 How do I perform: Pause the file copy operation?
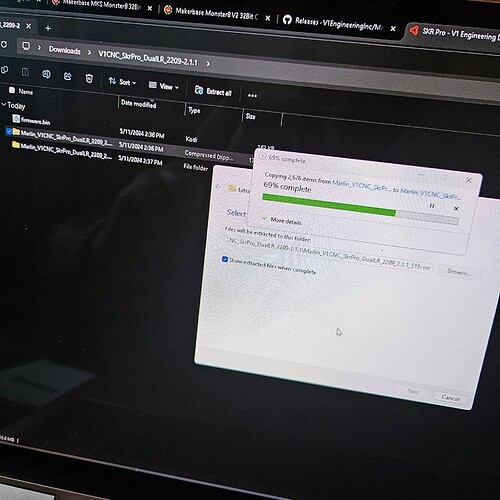432,206
